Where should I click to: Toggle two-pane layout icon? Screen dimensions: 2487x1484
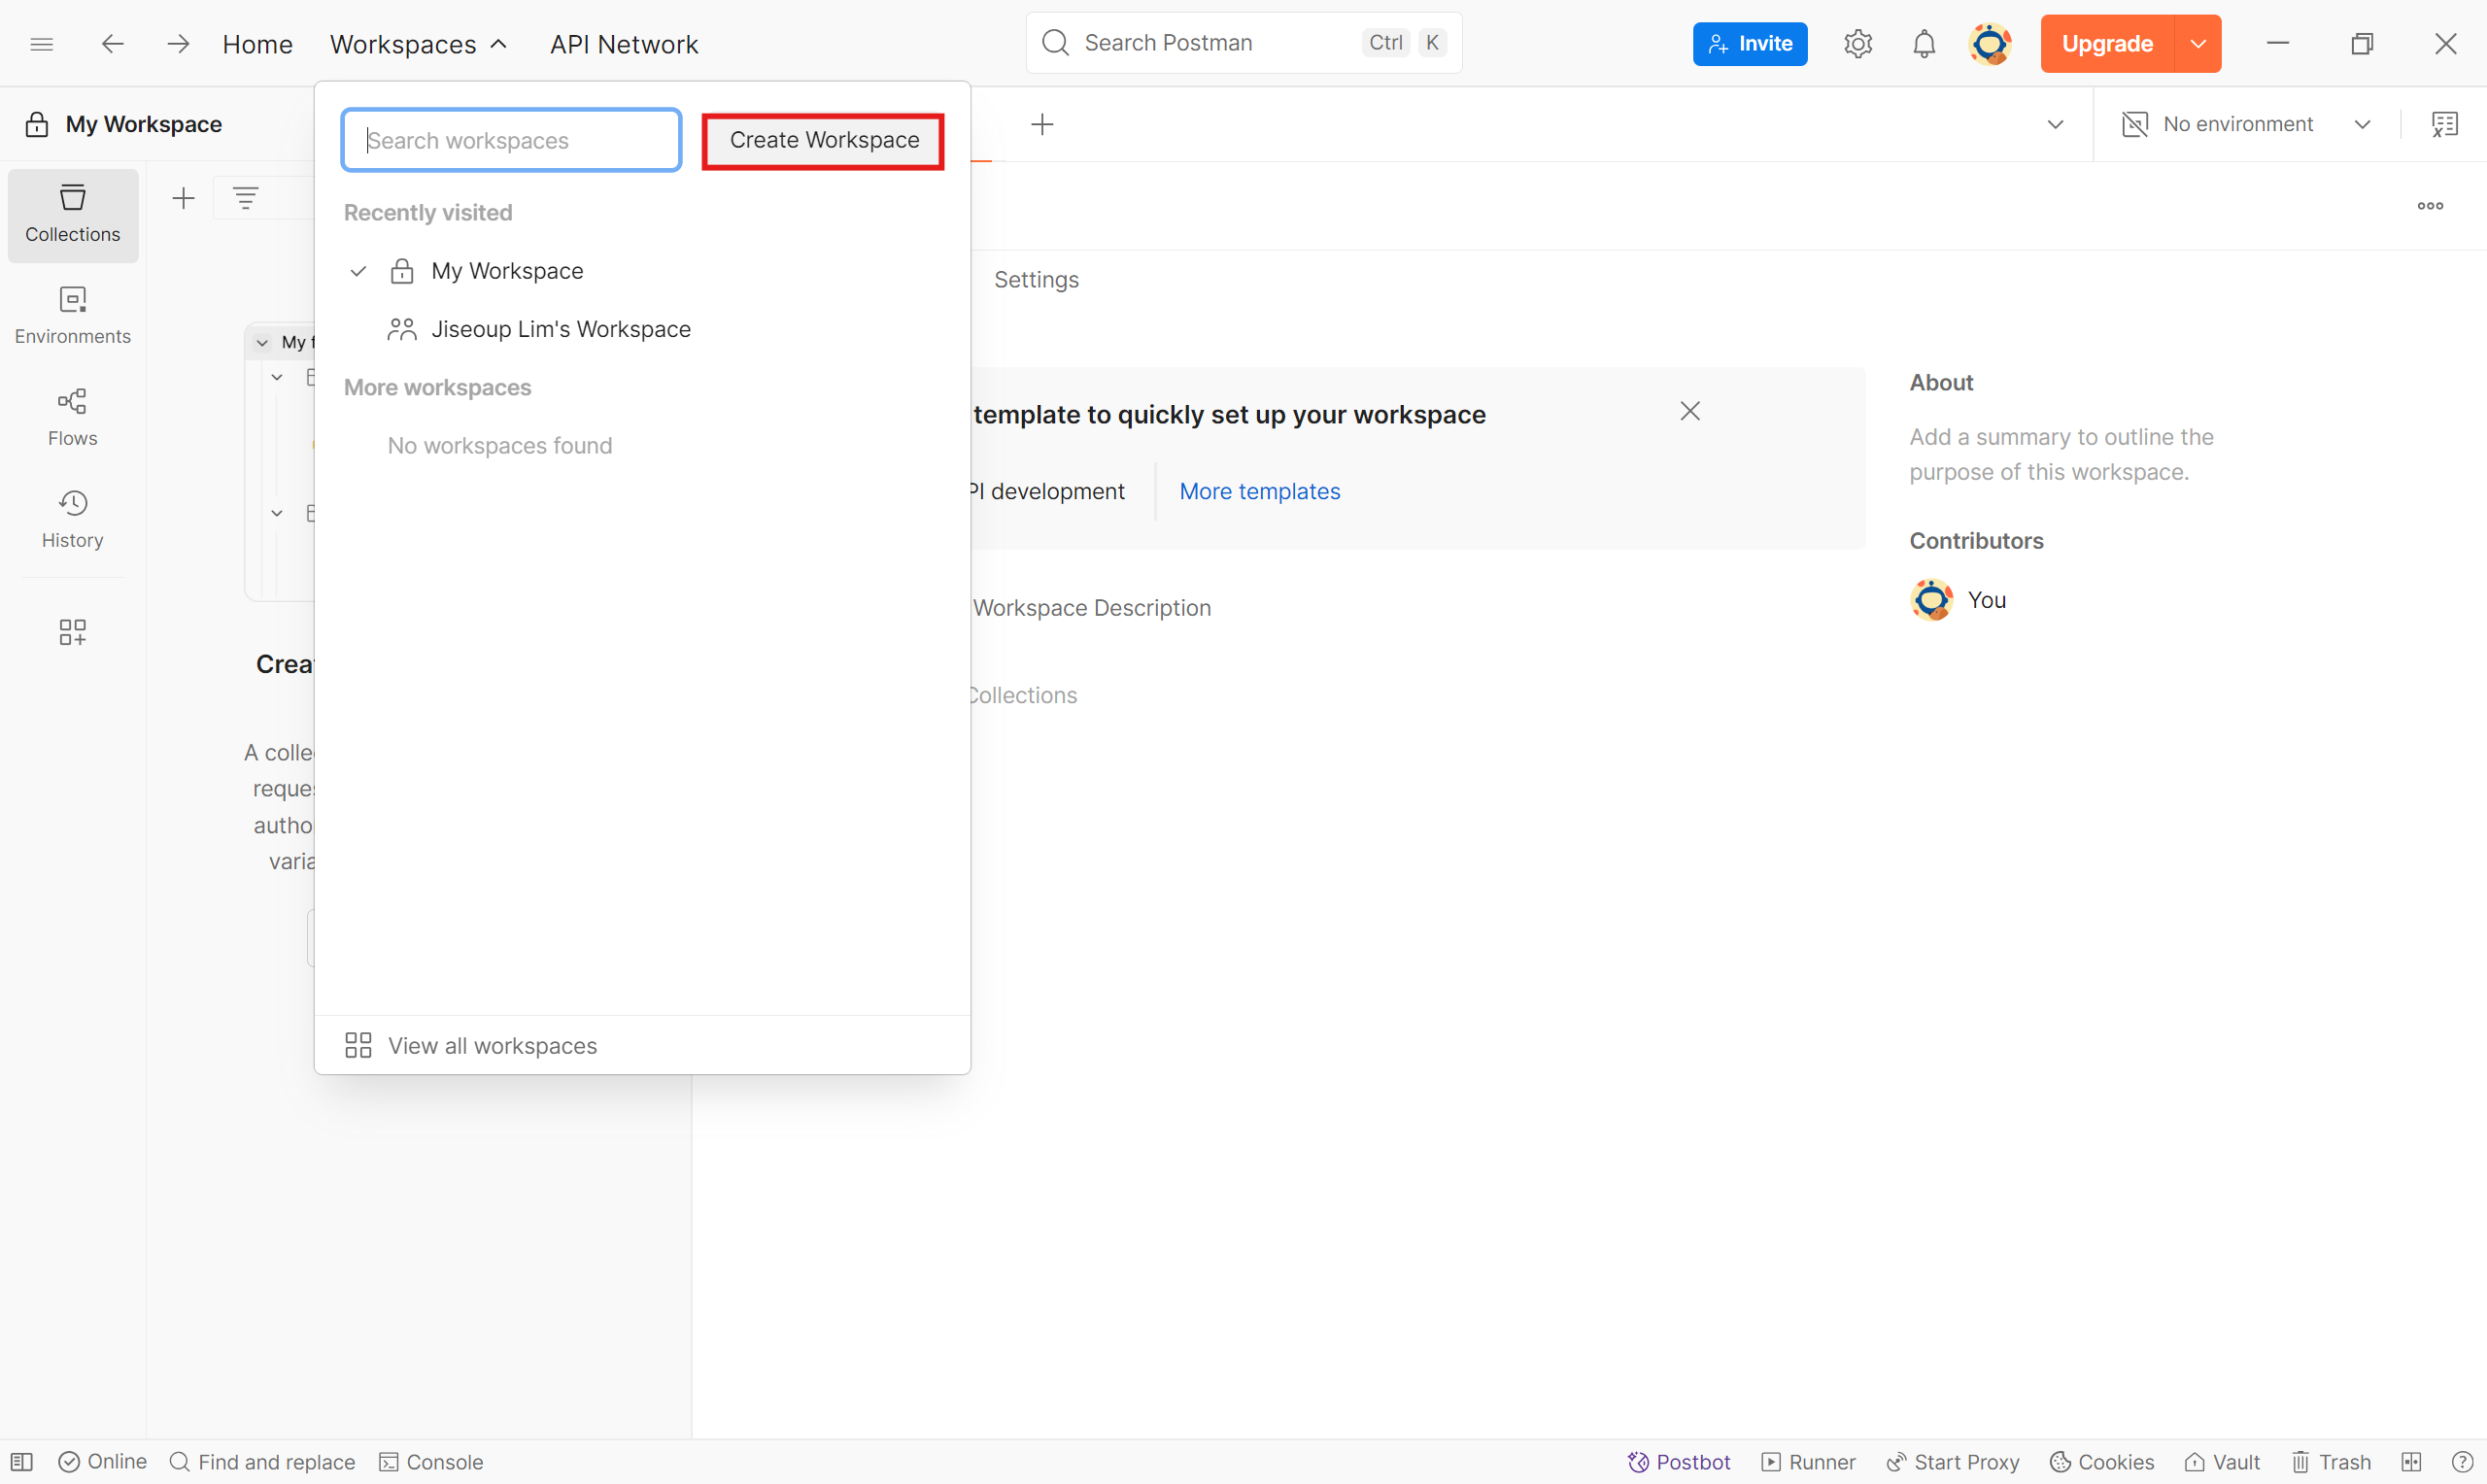[x=2411, y=1462]
